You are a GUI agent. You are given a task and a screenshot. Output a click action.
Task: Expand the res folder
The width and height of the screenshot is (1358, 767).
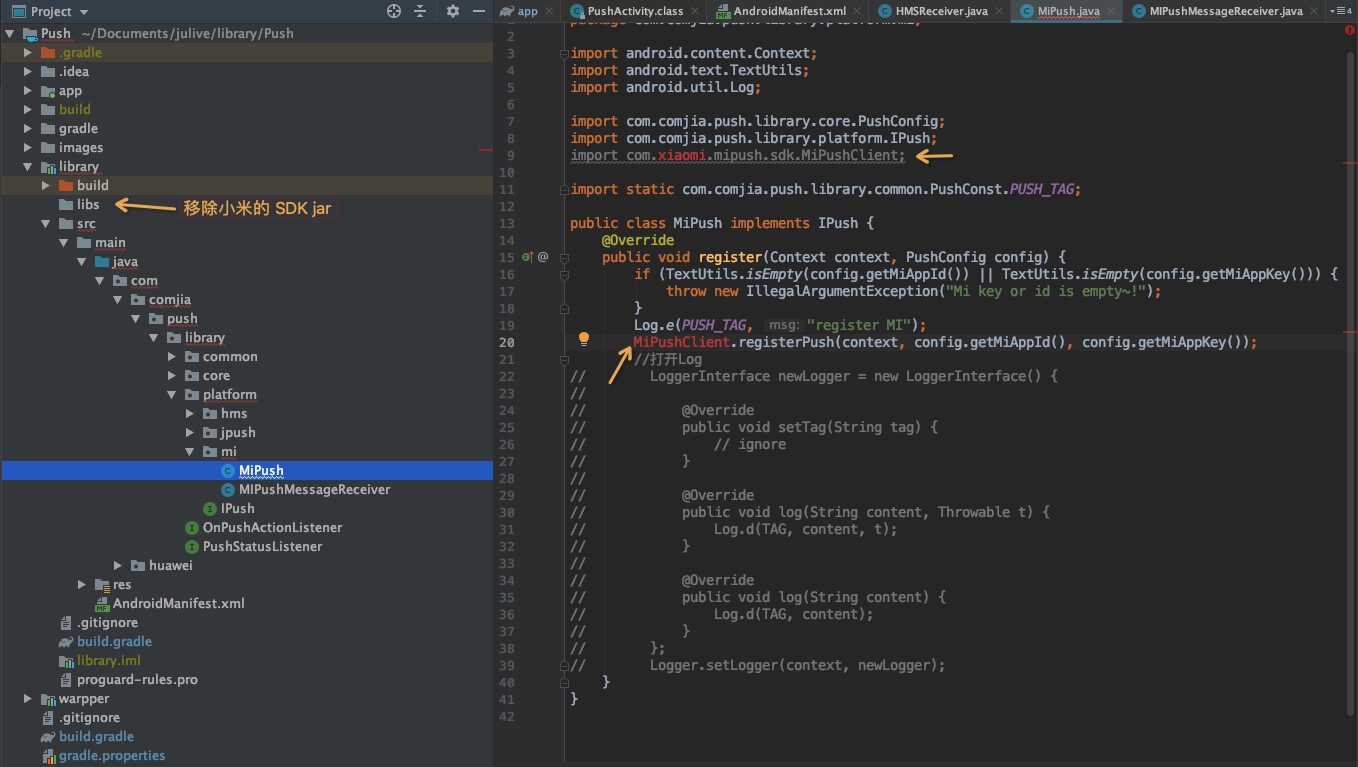pos(83,584)
